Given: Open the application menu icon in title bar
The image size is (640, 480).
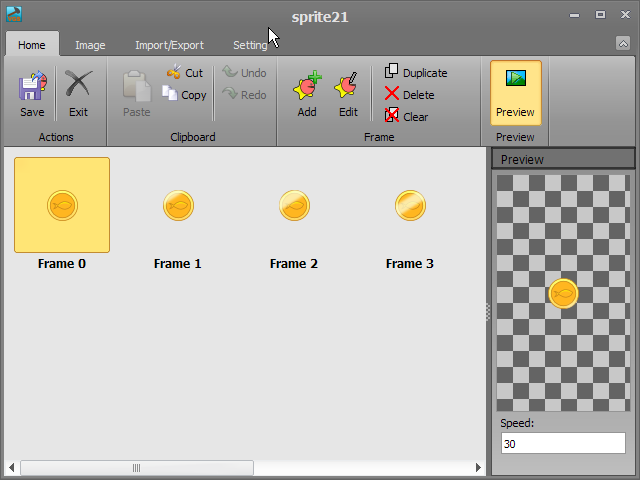Looking at the screenshot, I should (x=14, y=15).
